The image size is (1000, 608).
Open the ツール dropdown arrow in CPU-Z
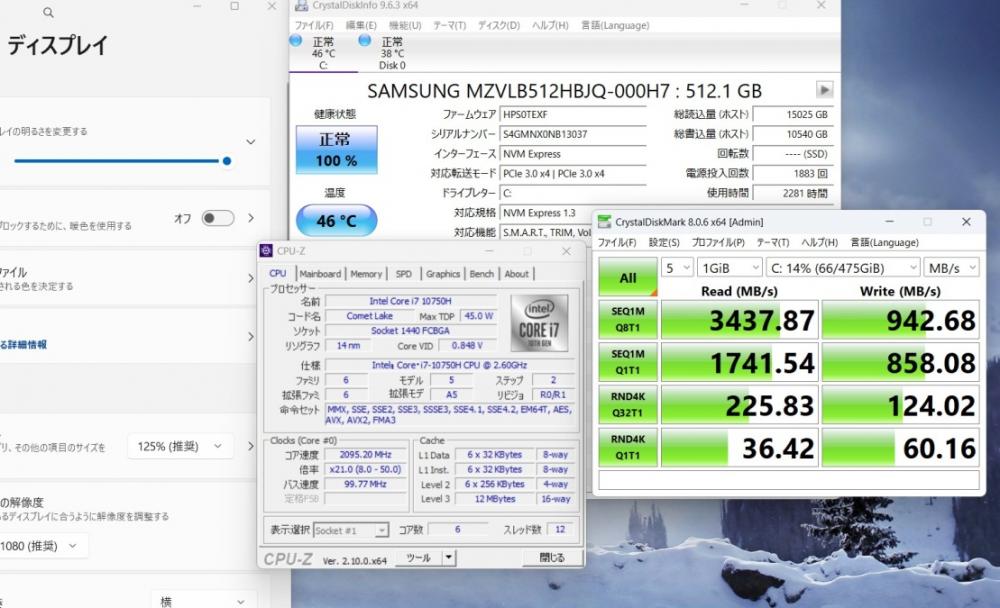point(448,558)
